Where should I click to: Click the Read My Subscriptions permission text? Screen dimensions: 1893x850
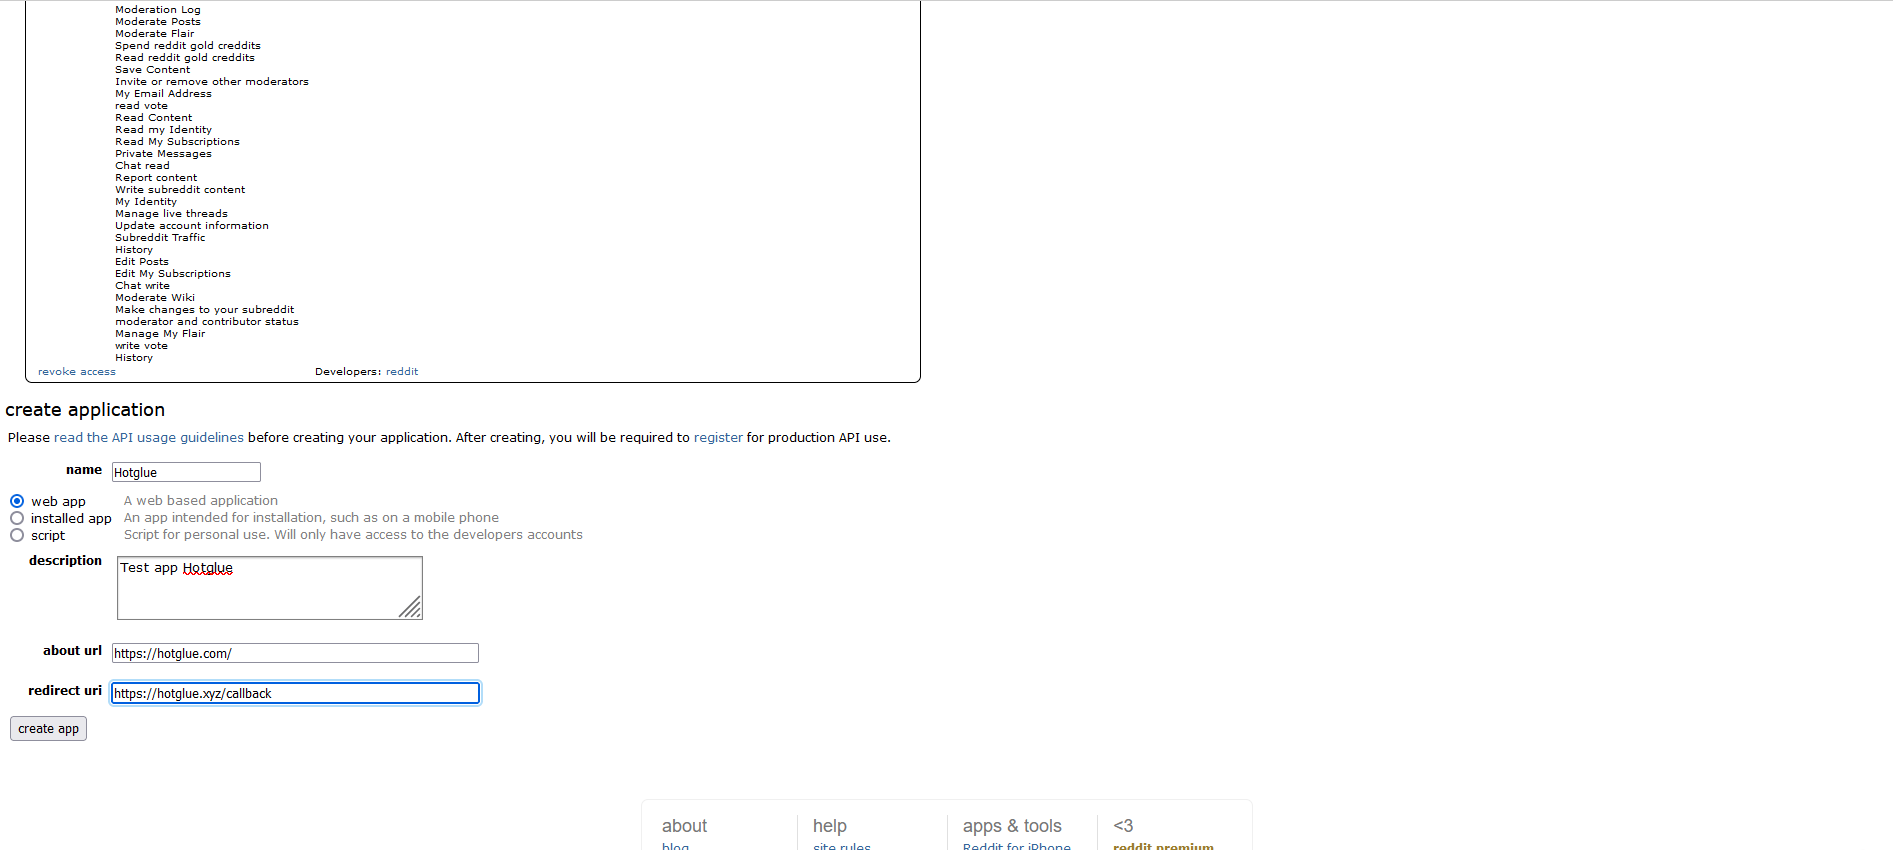(177, 142)
